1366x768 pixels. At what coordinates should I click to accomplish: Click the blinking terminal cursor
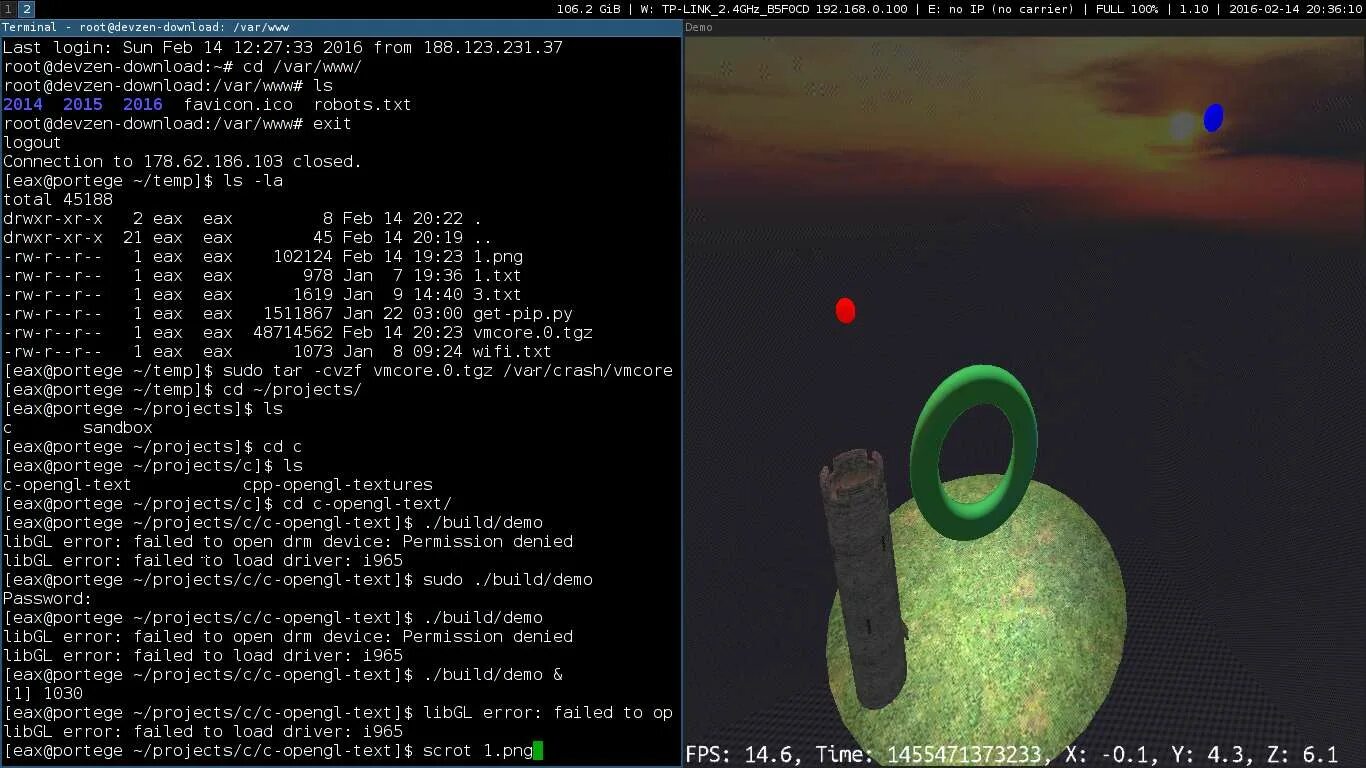[539, 750]
